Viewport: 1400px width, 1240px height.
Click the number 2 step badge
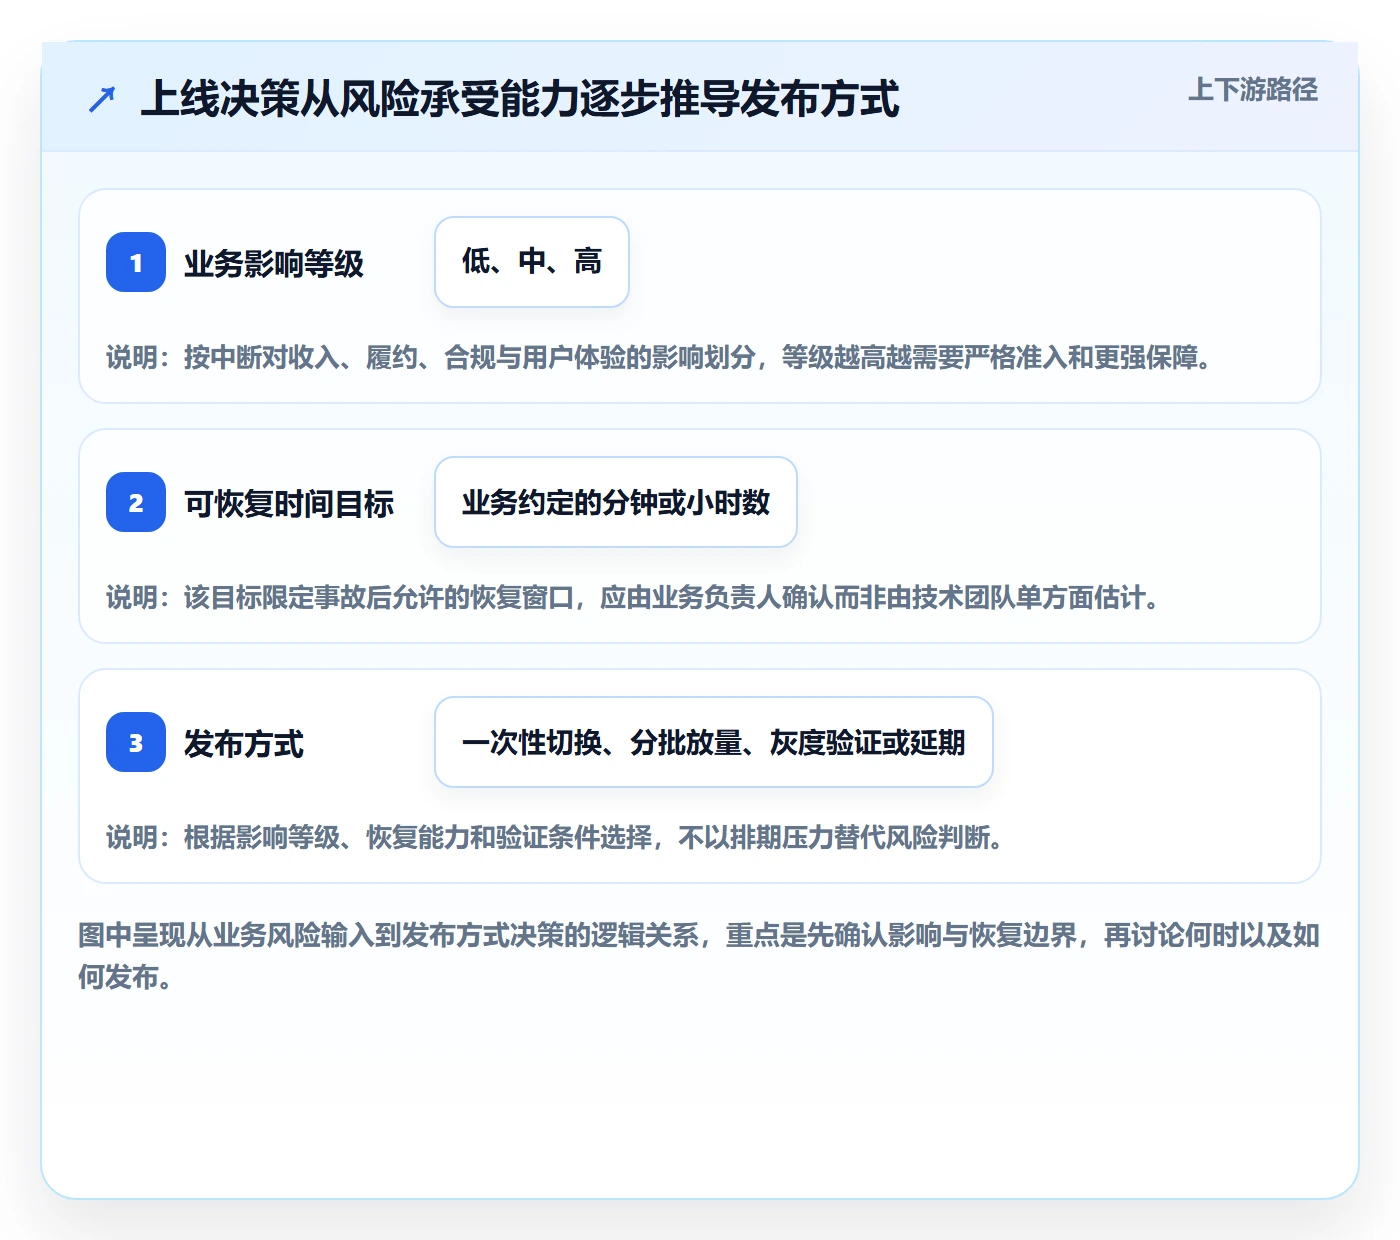click(136, 502)
